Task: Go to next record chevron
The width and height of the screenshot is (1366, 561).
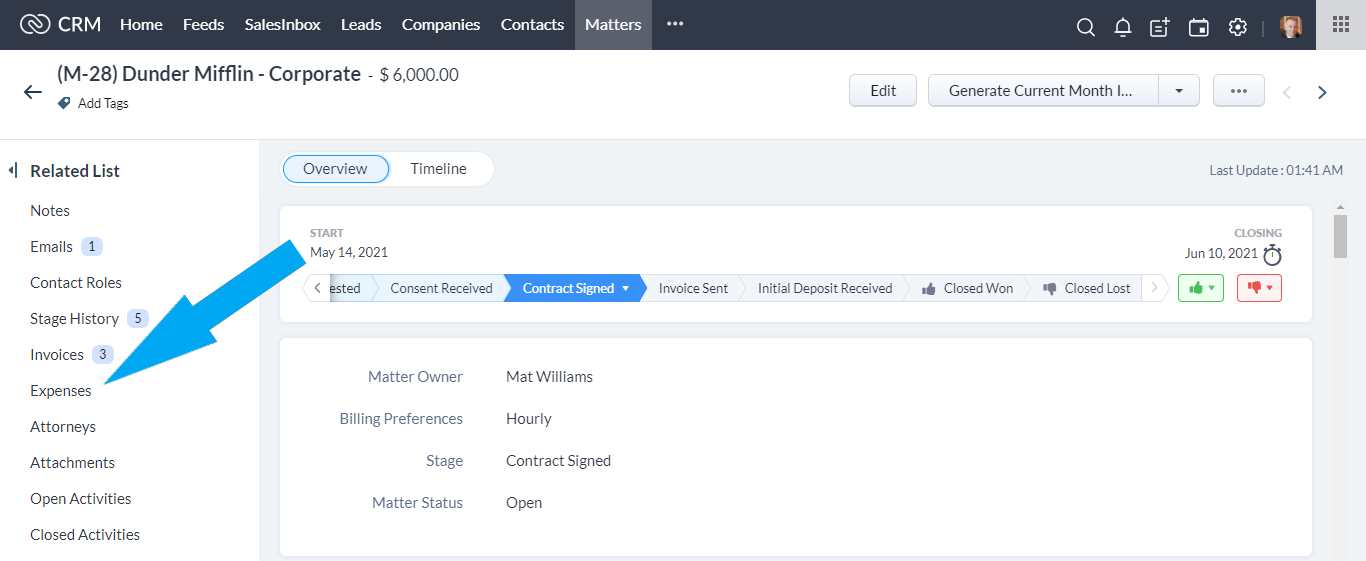Action: point(1322,92)
